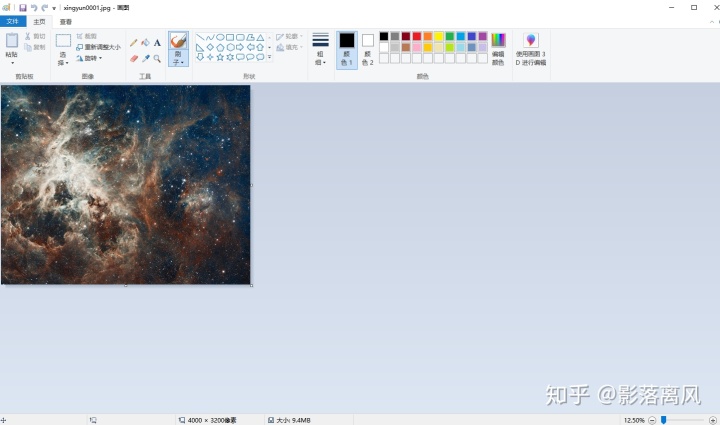This screenshot has width=720, height=425.
Task: Switch to the View (查看) tab
Action: coord(66,22)
